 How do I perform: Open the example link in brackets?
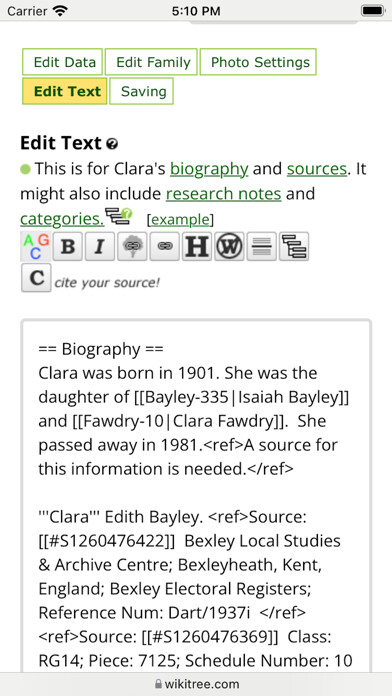(x=180, y=220)
